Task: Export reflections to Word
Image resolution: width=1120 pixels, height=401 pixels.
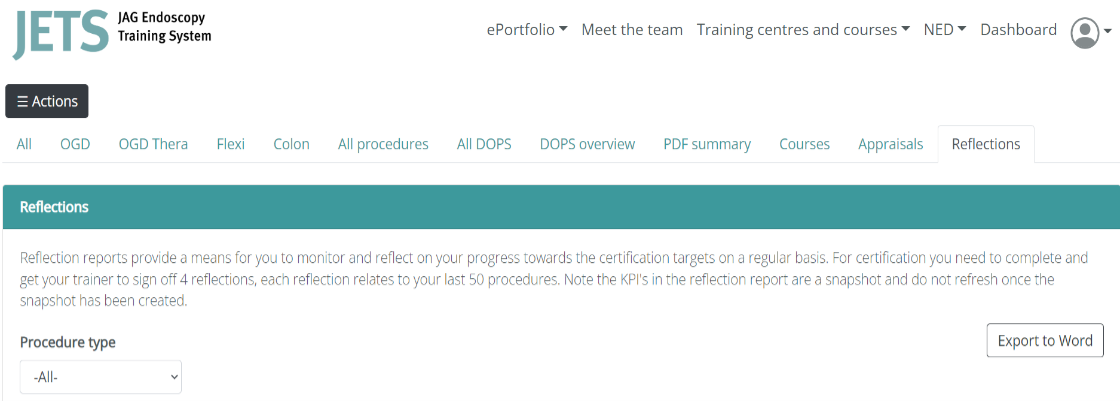Action: [x=1045, y=340]
